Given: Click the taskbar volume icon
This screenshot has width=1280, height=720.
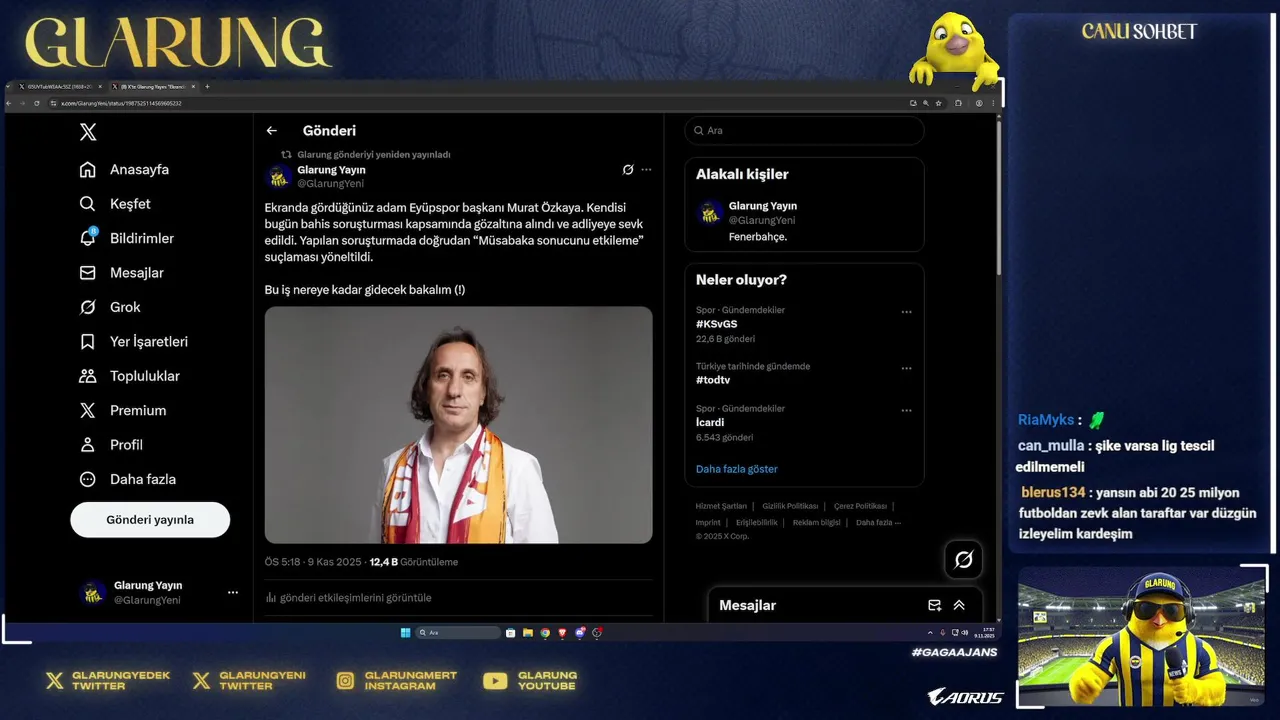Looking at the screenshot, I should click(x=964, y=632).
